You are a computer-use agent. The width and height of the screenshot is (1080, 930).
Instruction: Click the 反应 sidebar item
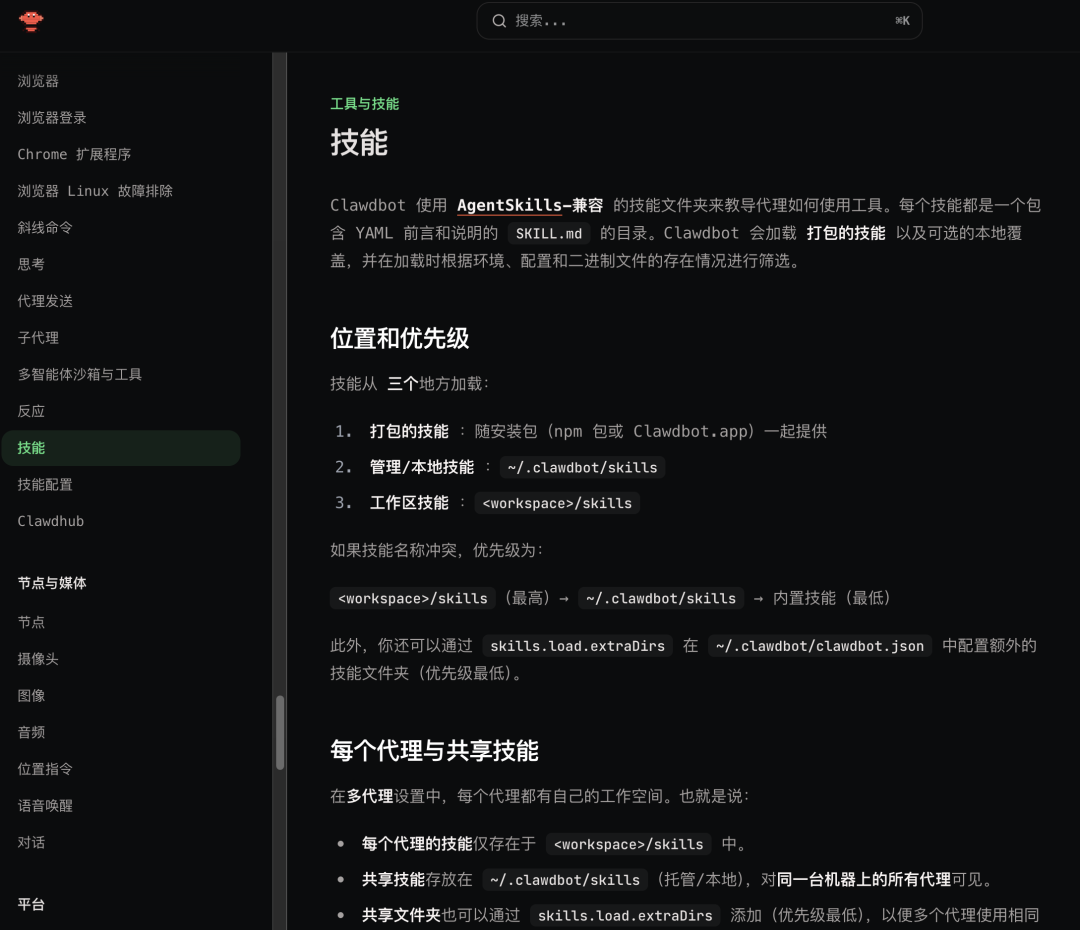coord(30,411)
